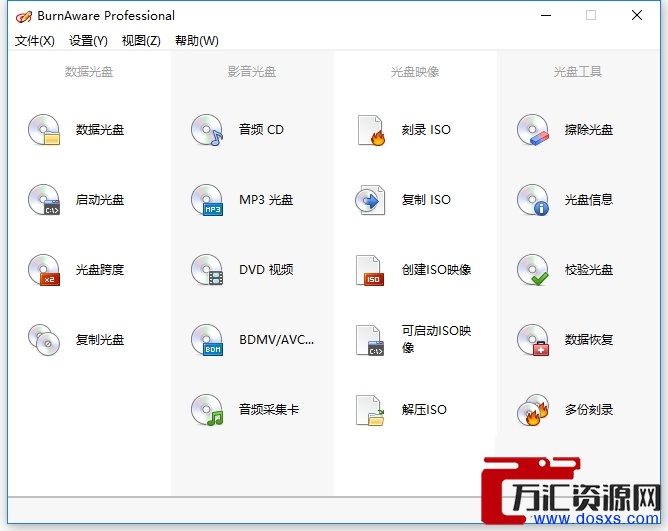Open the 音频 CD music note icon

(x=207, y=130)
